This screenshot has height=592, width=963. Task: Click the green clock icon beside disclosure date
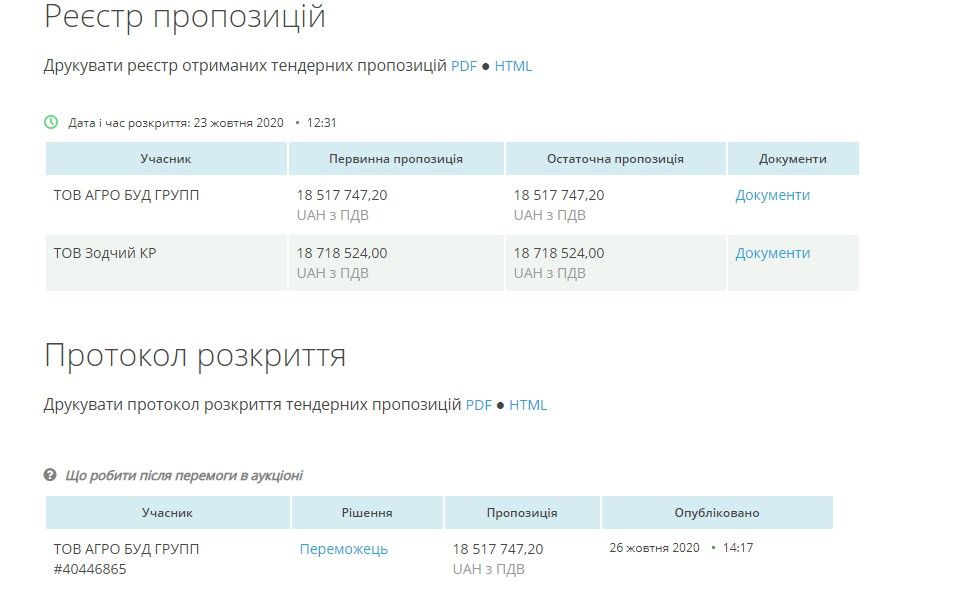coord(49,122)
